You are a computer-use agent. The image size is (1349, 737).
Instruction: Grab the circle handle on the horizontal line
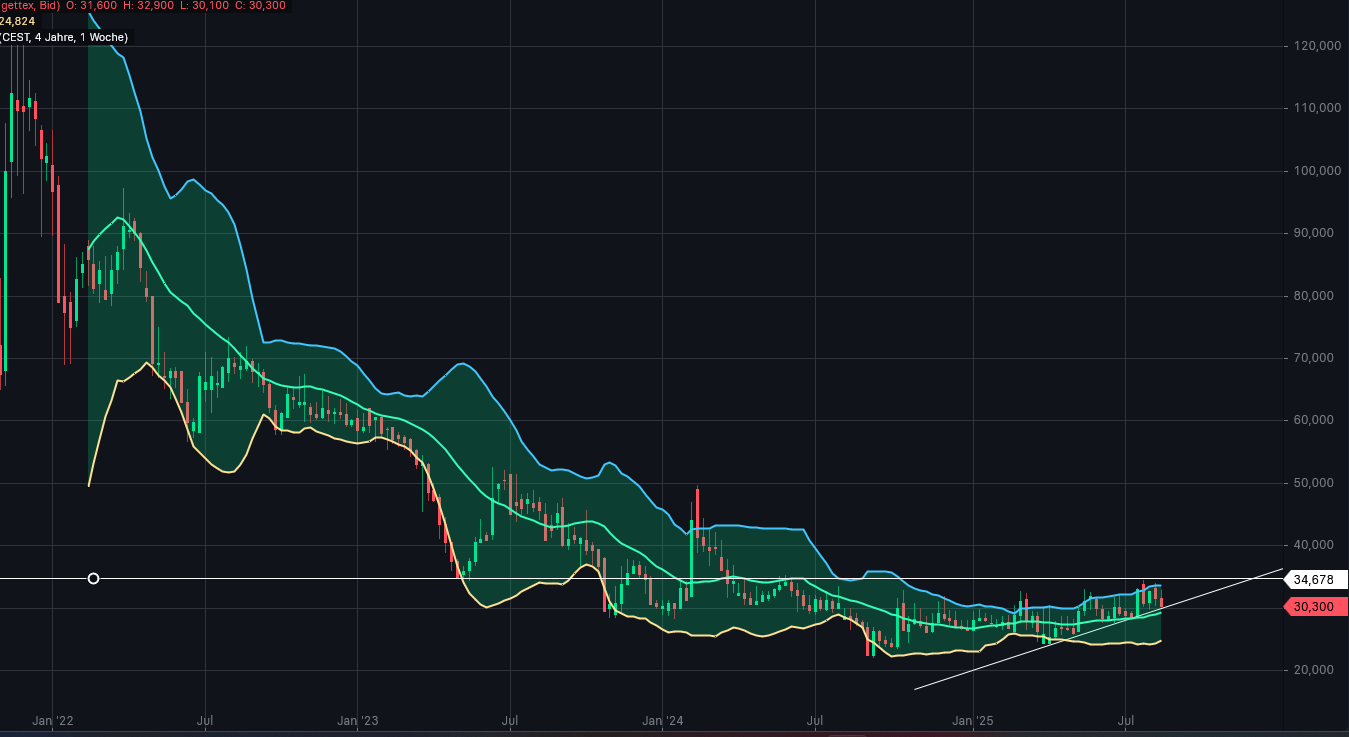pos(94,578)
